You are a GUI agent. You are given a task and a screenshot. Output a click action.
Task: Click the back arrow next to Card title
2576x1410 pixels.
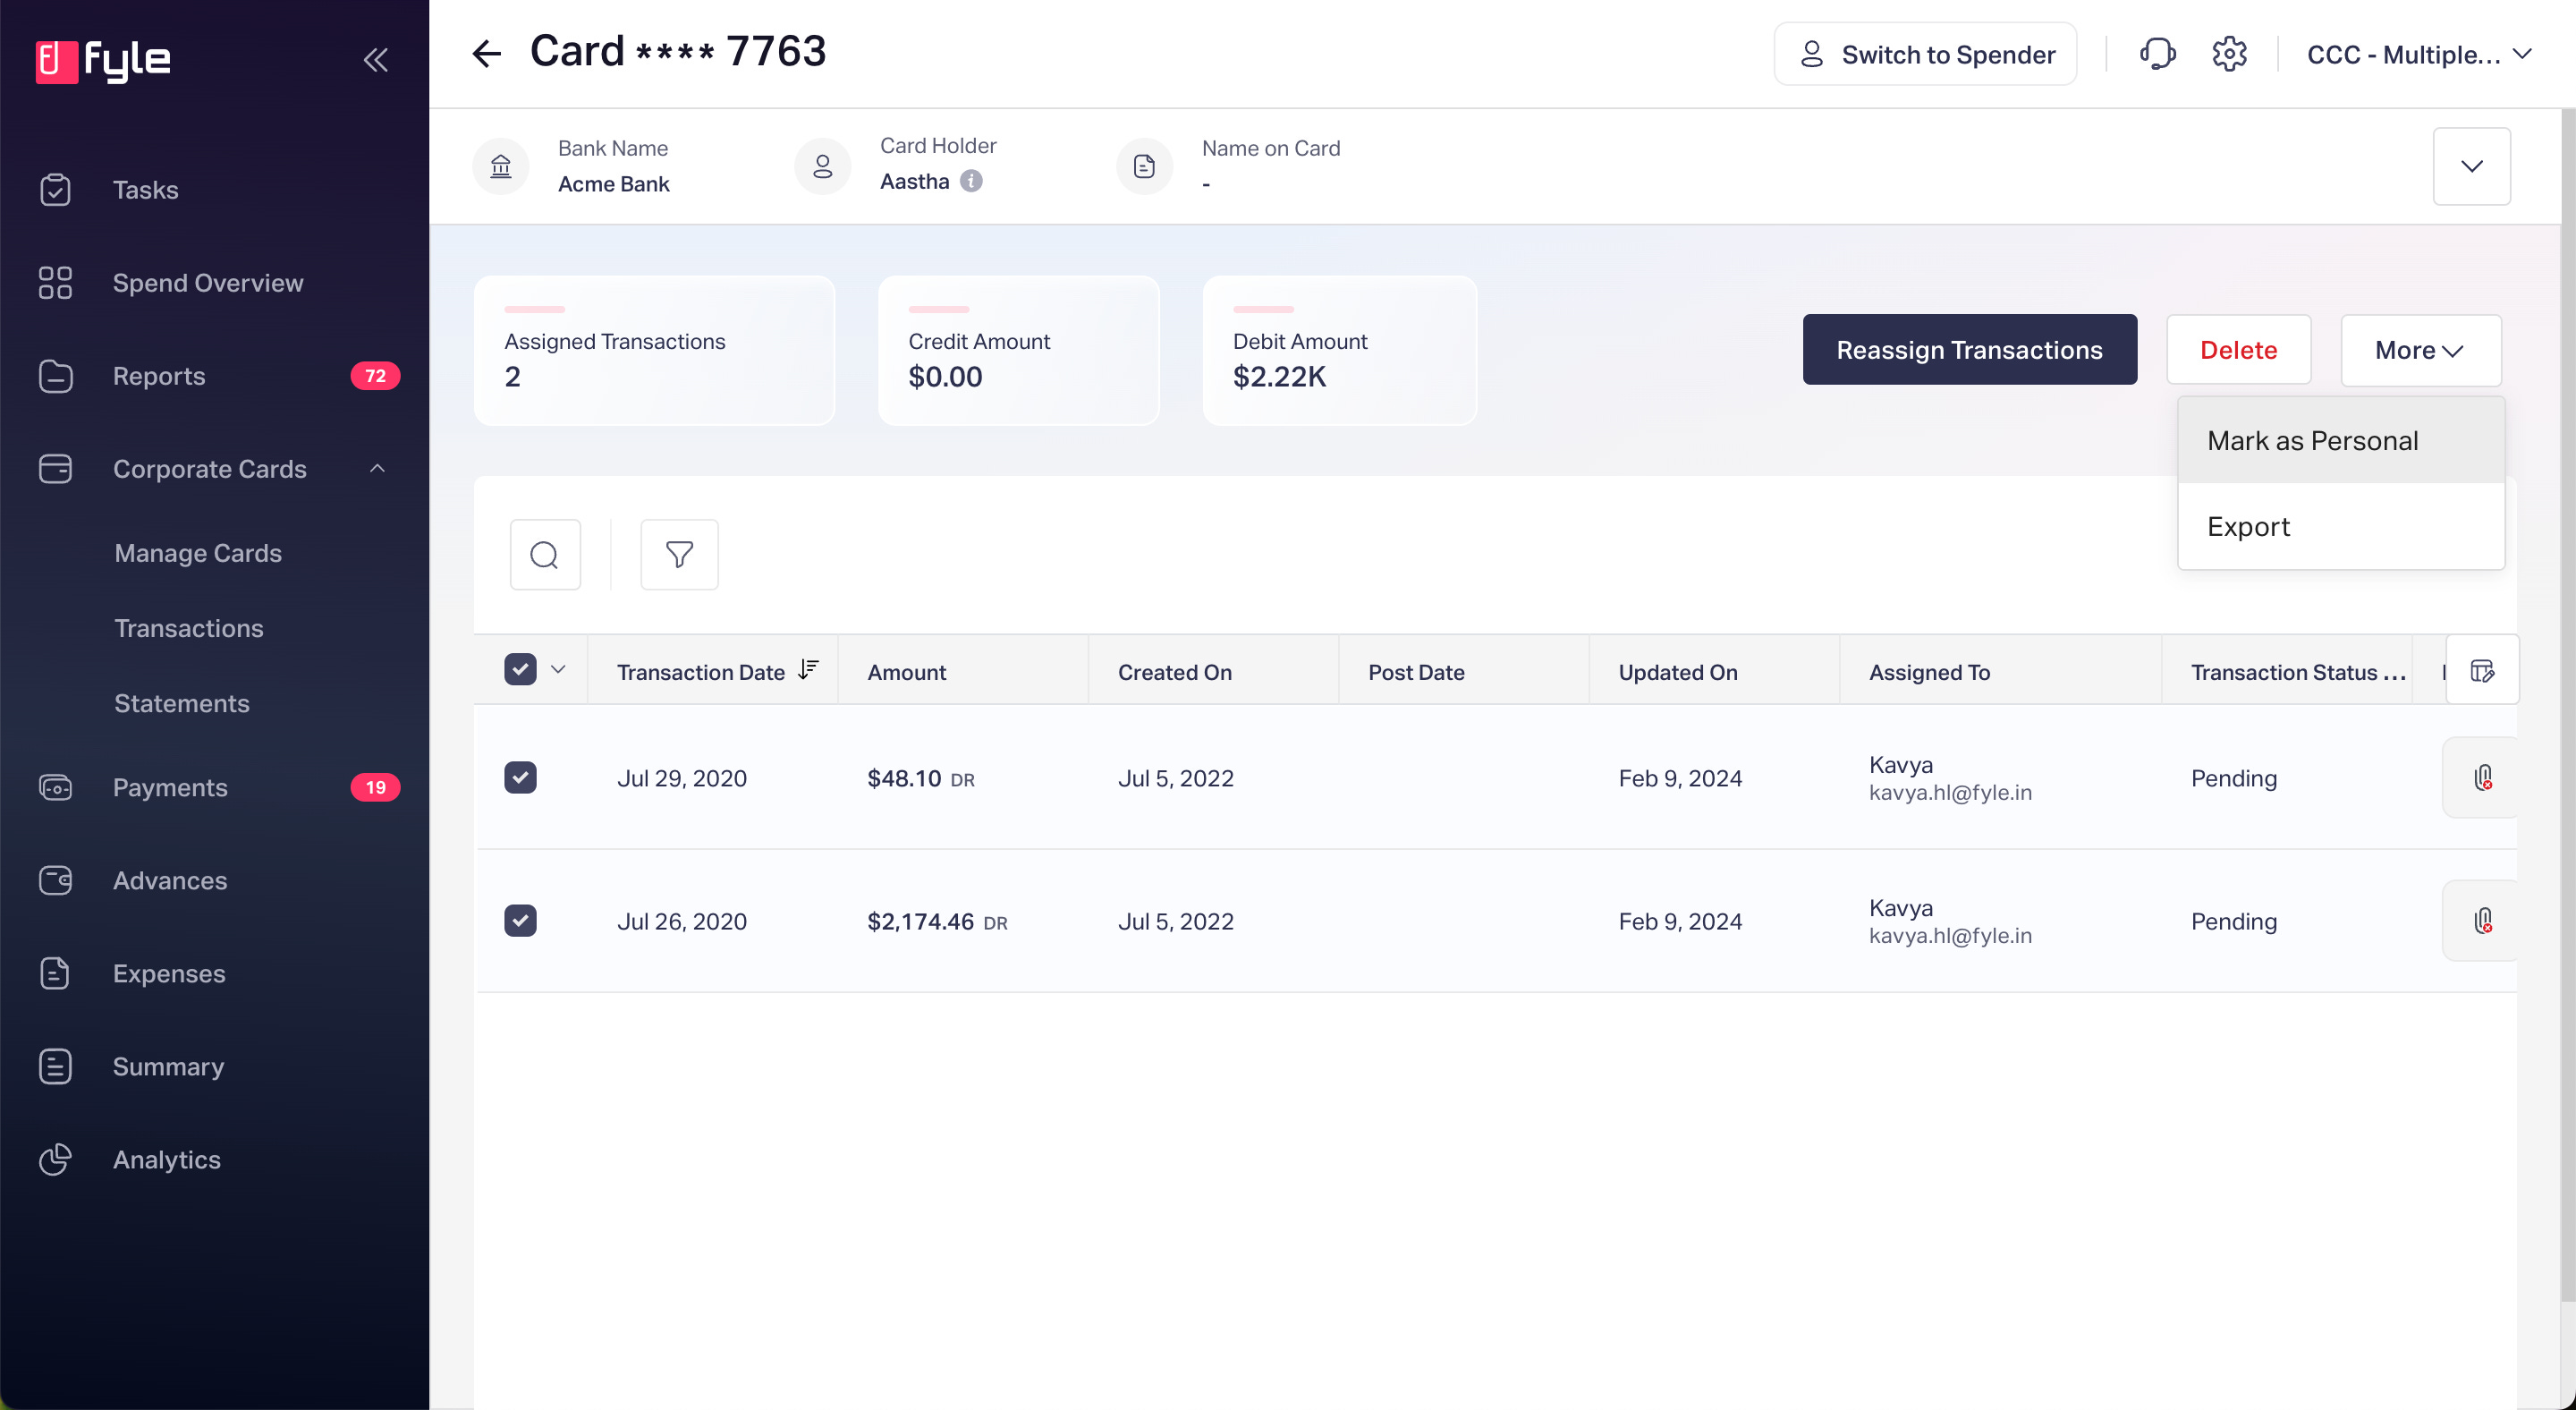tap(486, 54)
